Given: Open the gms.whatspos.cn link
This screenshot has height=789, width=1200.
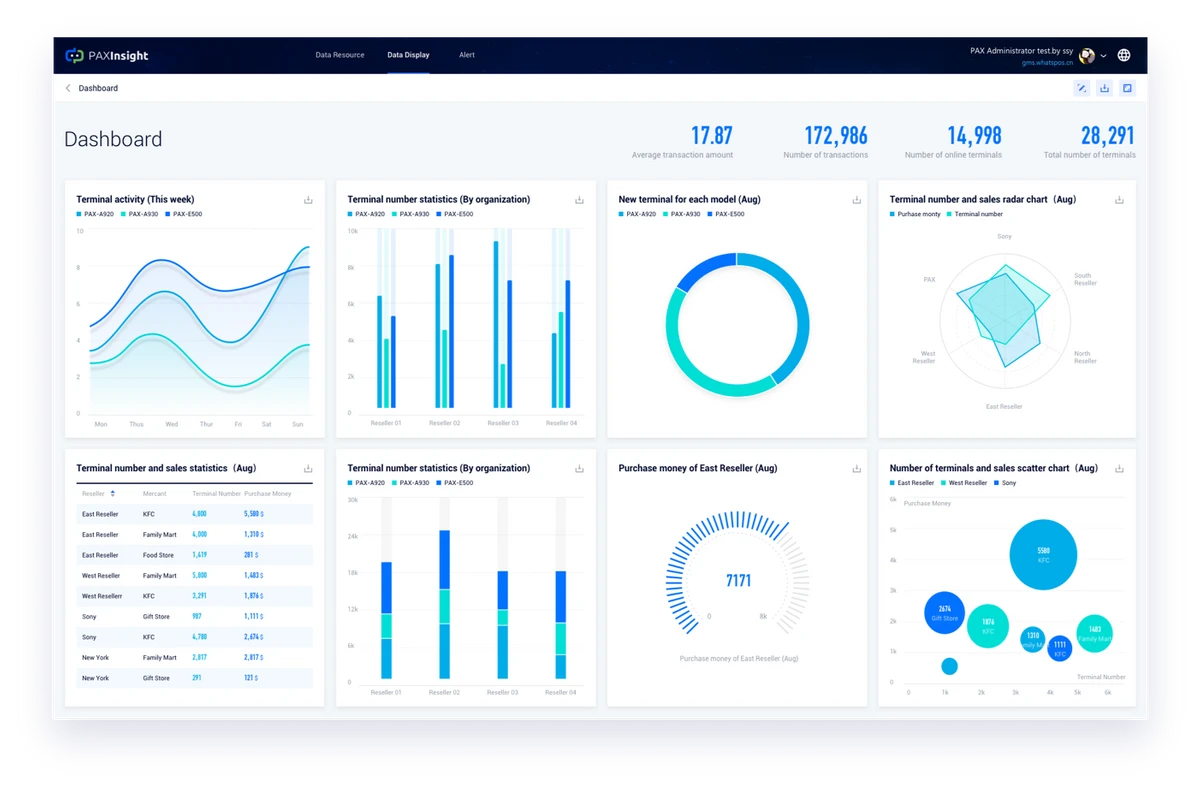Looking at the screenshot, I should point(1047,62).
